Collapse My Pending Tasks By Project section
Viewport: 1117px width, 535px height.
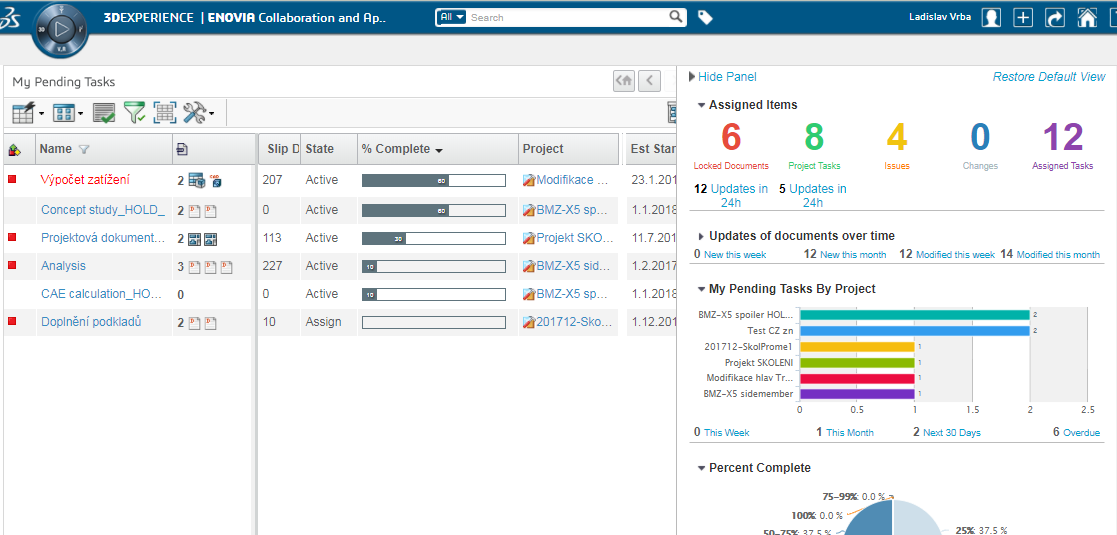click(x=702, y=289)
